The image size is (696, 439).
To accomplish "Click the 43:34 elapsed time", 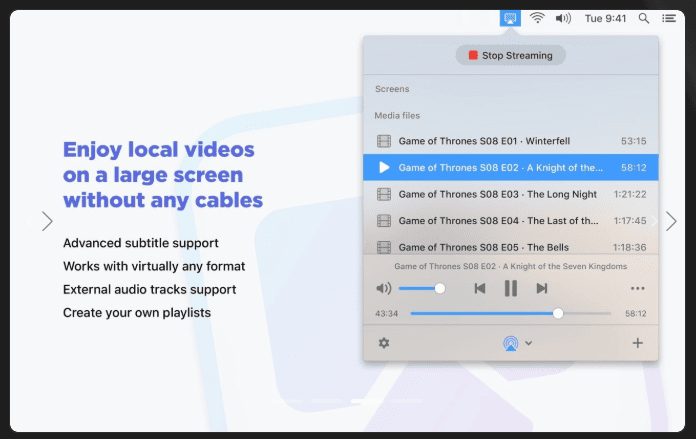I will pos(386,313).
